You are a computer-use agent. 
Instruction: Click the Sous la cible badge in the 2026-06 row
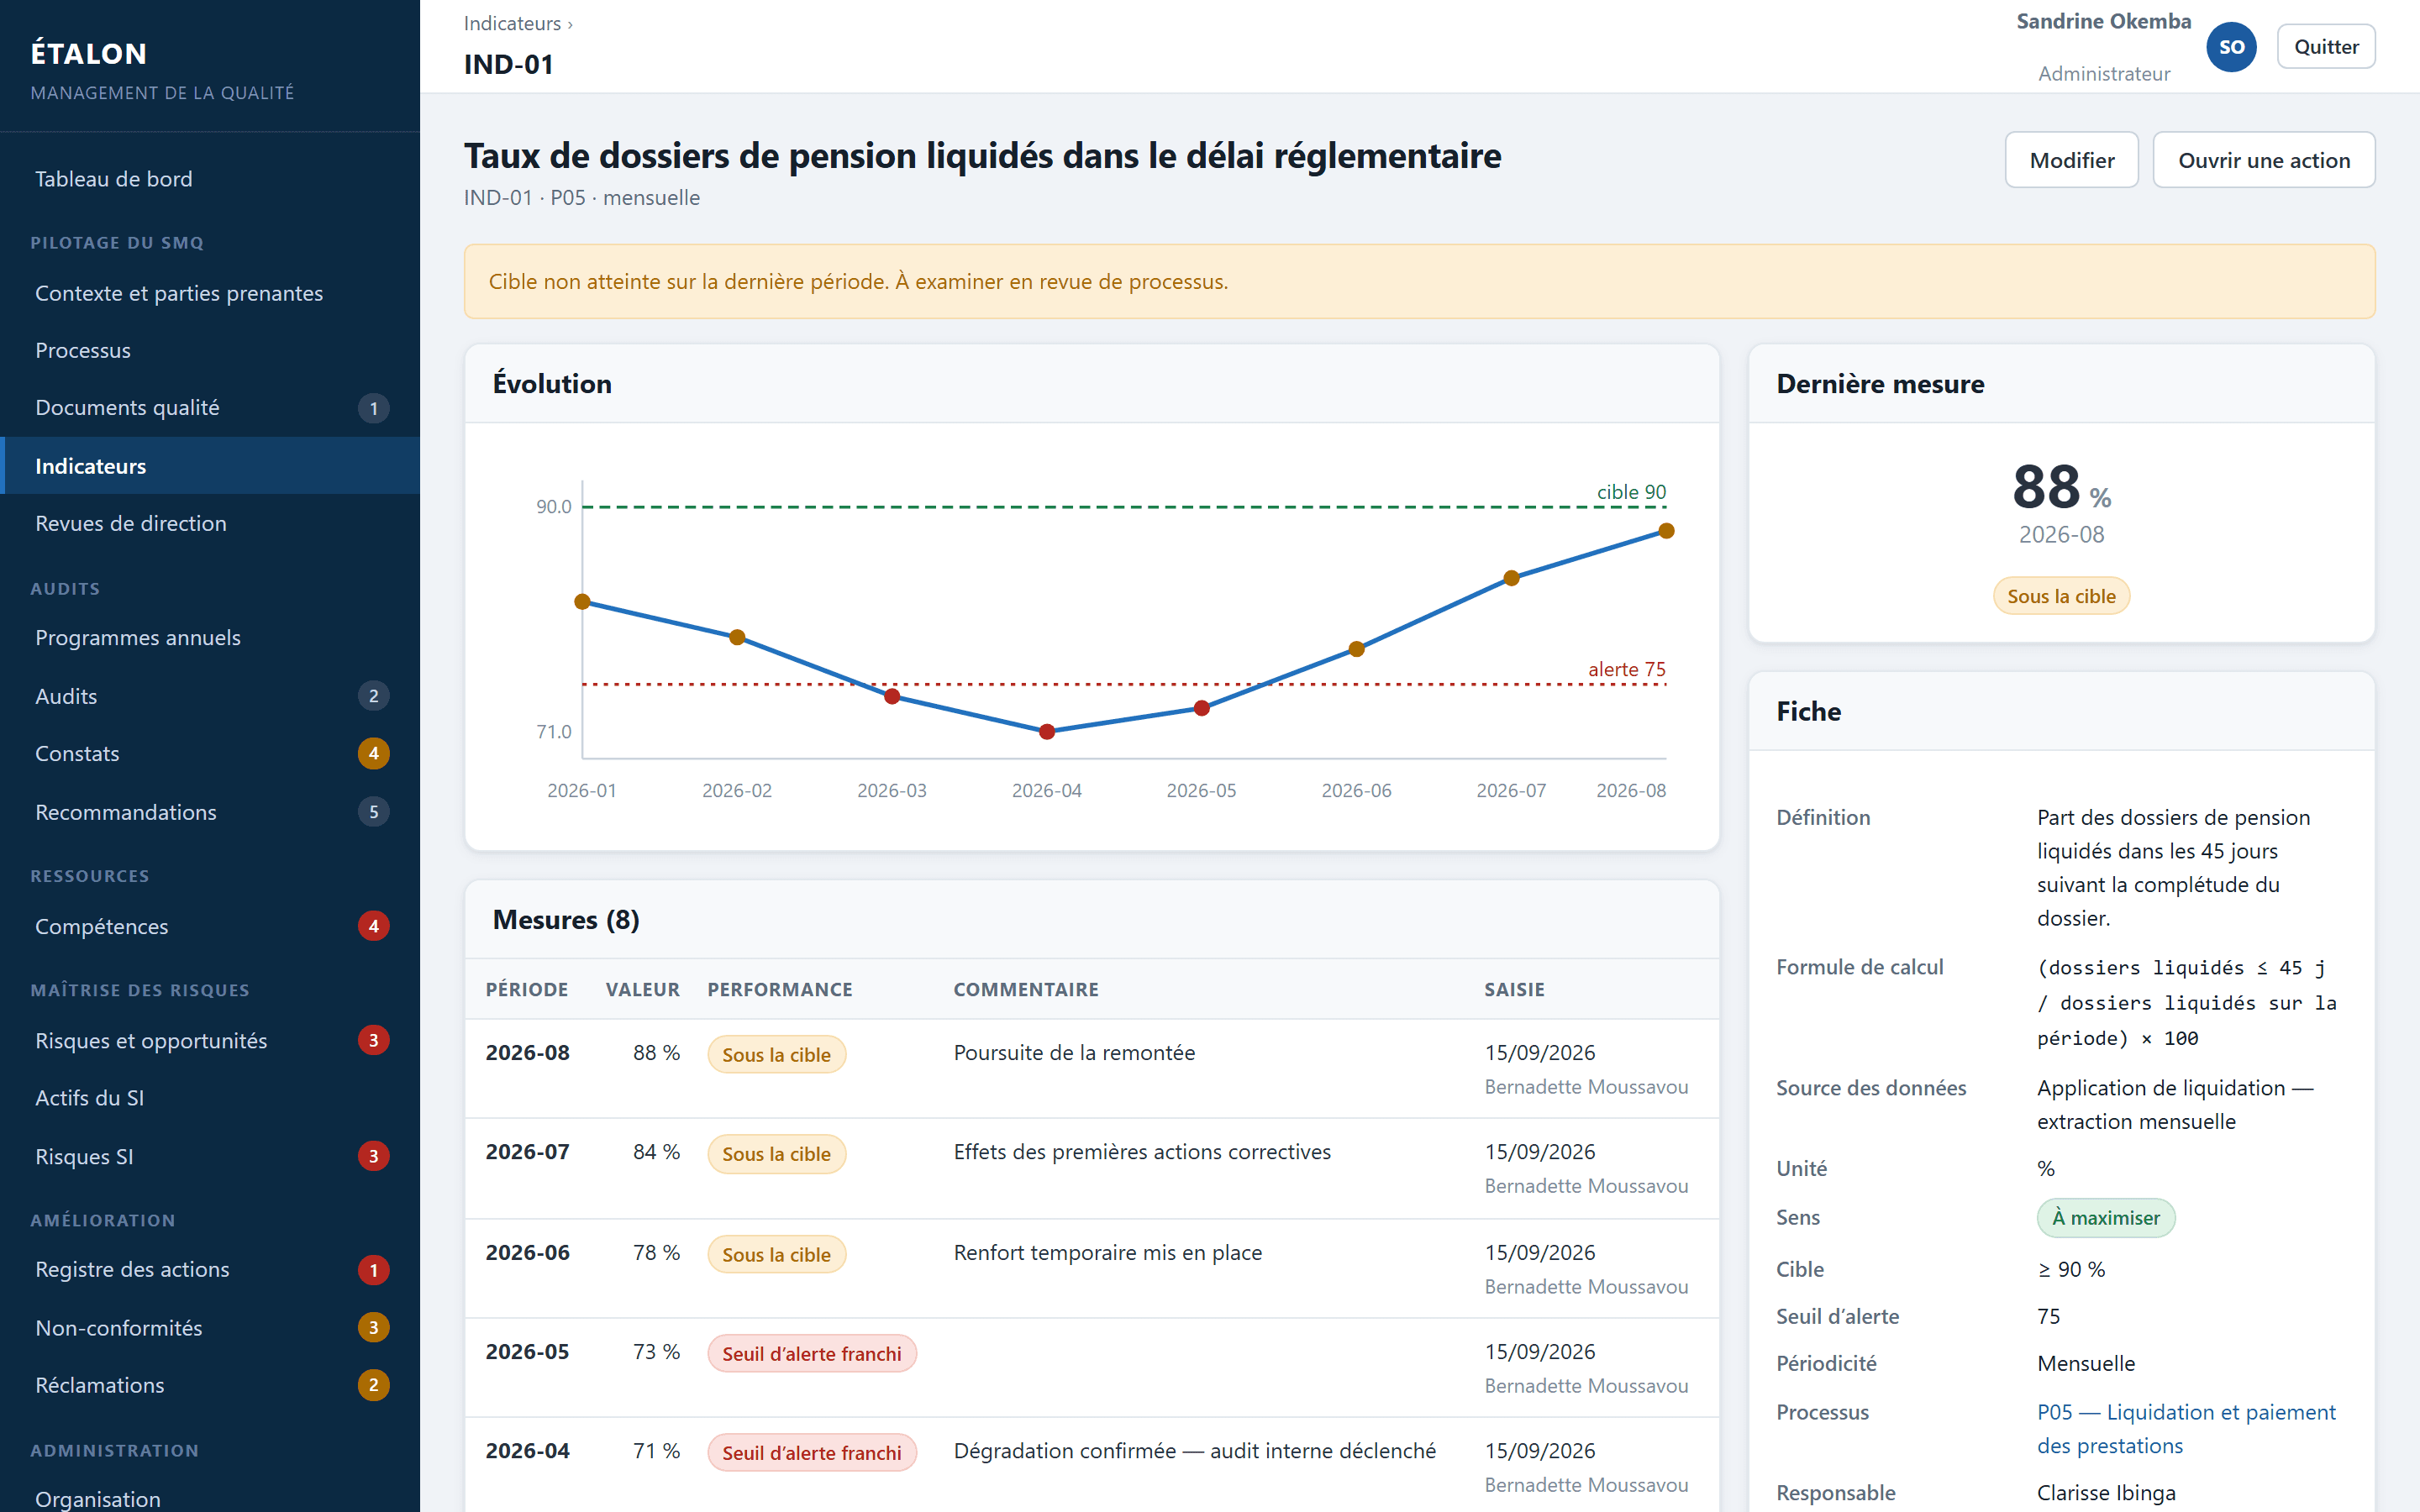776,1254
